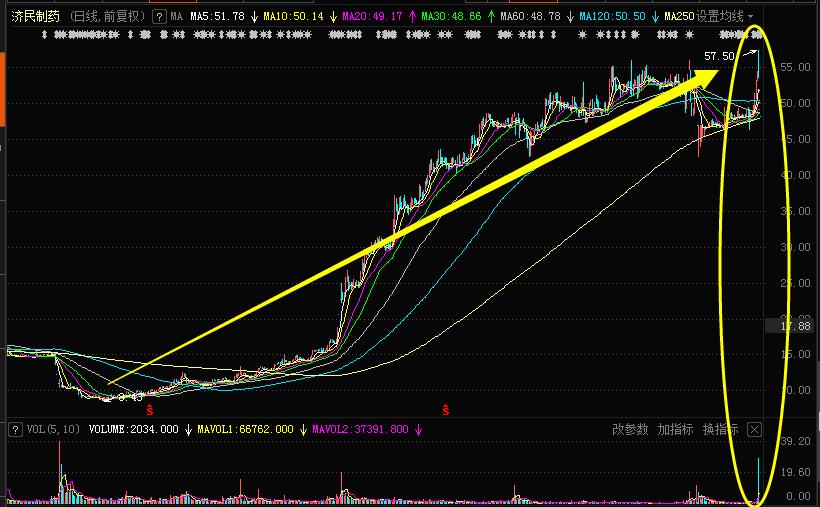
Task: Select the cyan MA120:50.50 value
Action: coord(612,17)
